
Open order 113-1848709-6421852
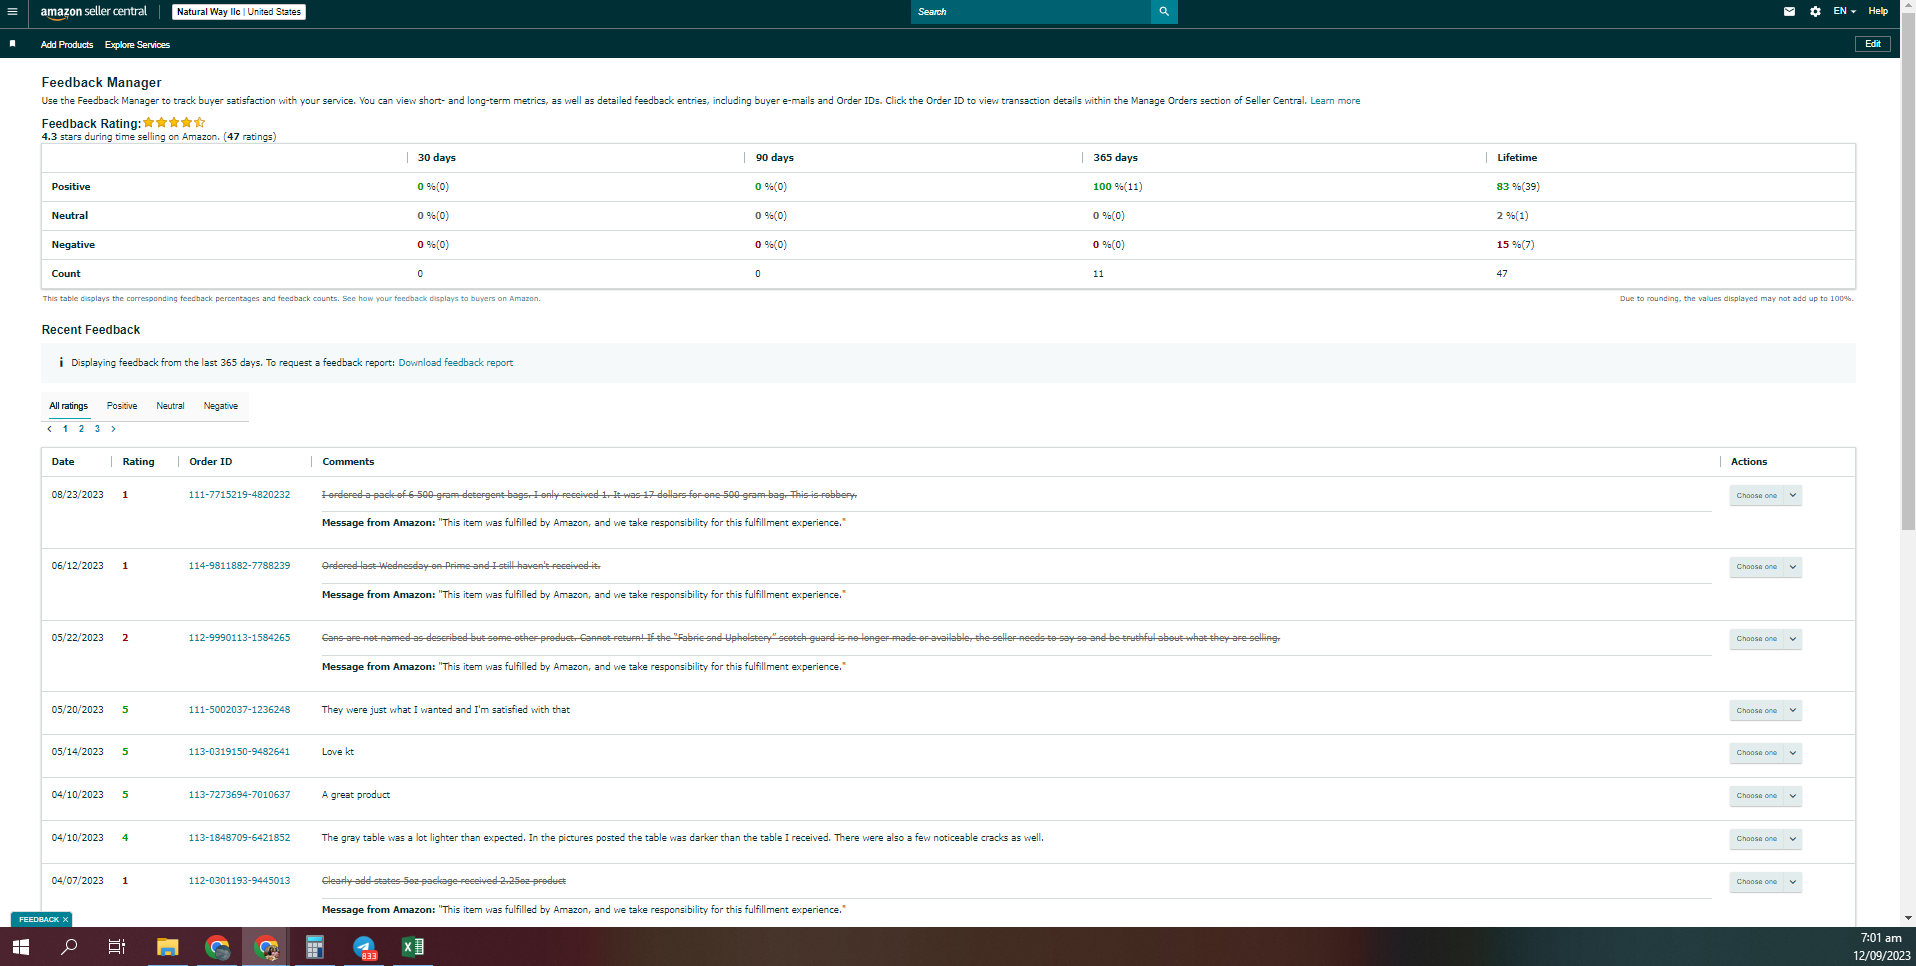[x=239, y=838]
